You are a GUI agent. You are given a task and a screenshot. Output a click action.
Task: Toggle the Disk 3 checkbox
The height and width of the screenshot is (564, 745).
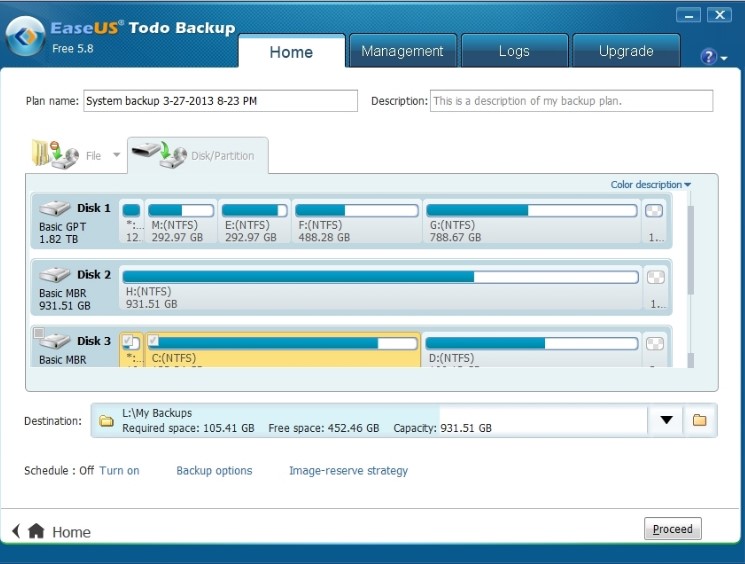[39, 333]
